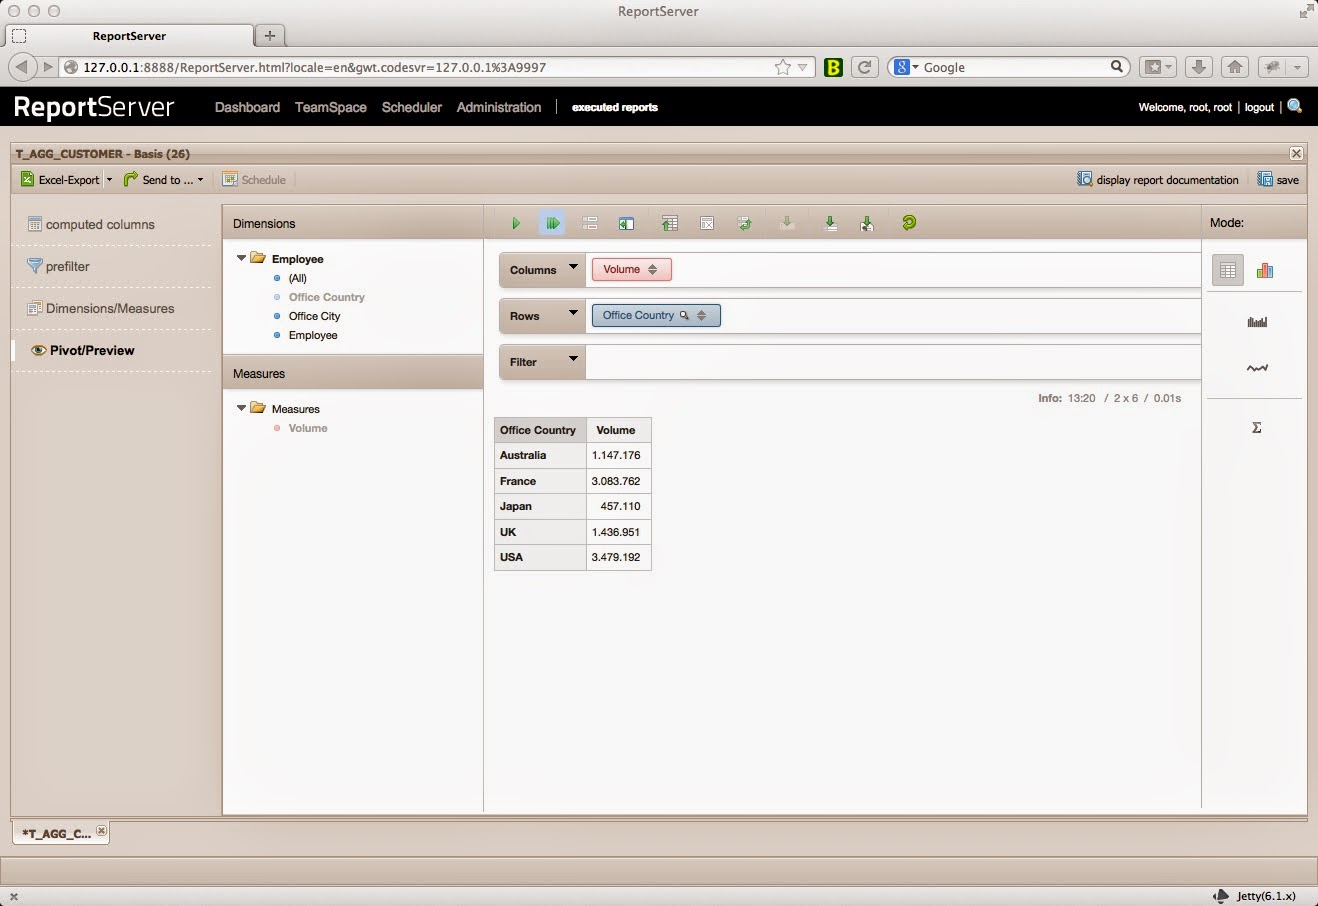Image resolution: width=1318 pixels, height=906 pixels.
Task: Open a new browser tab with plus
Action: (269, 35)
